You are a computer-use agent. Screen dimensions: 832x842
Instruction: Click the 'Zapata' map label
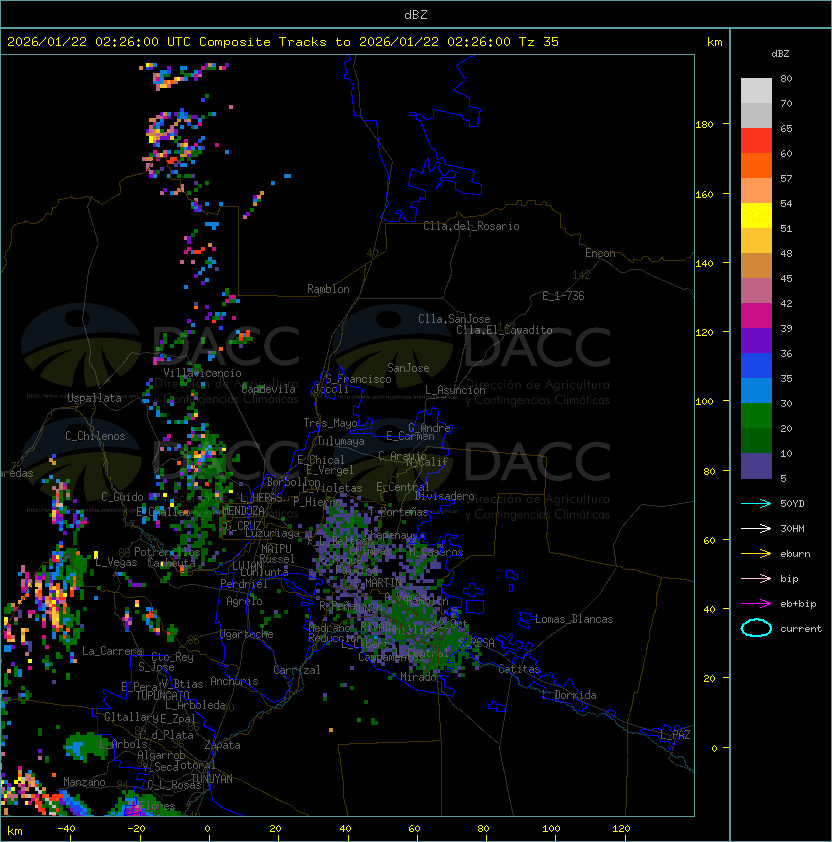(x=222, y=745)
